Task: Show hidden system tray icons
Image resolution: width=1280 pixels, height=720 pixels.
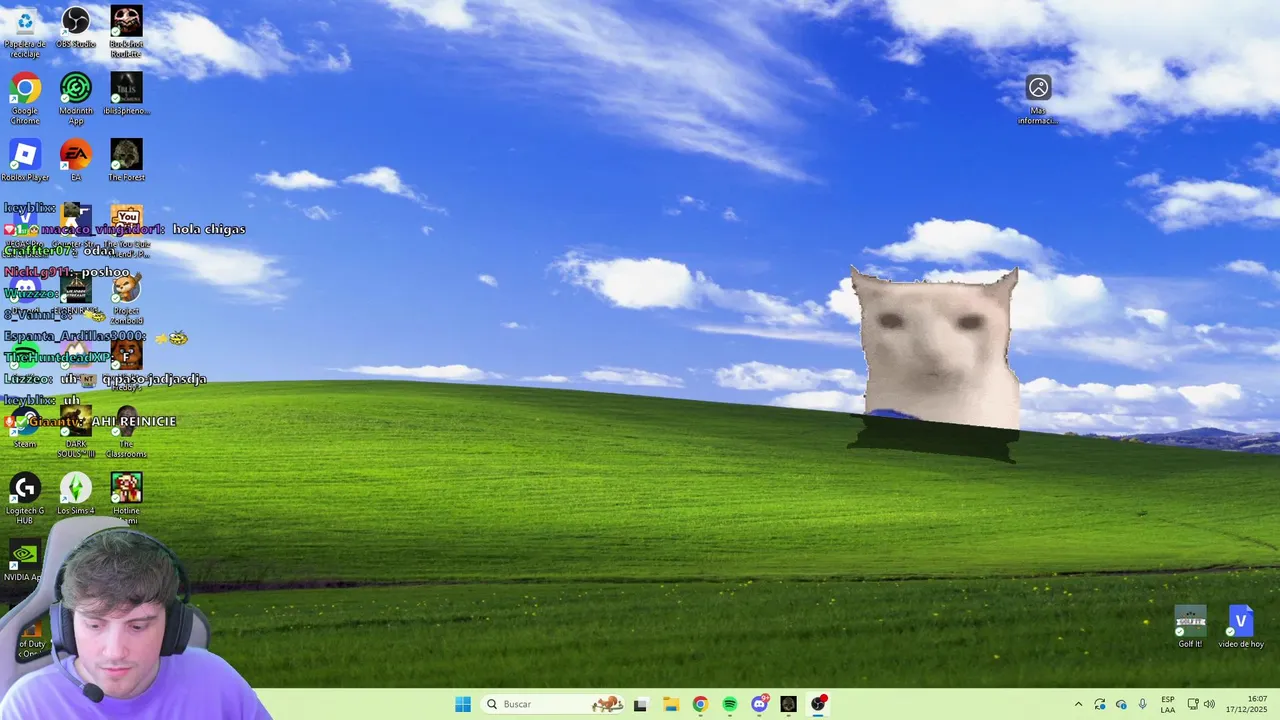Action: 1078,704
